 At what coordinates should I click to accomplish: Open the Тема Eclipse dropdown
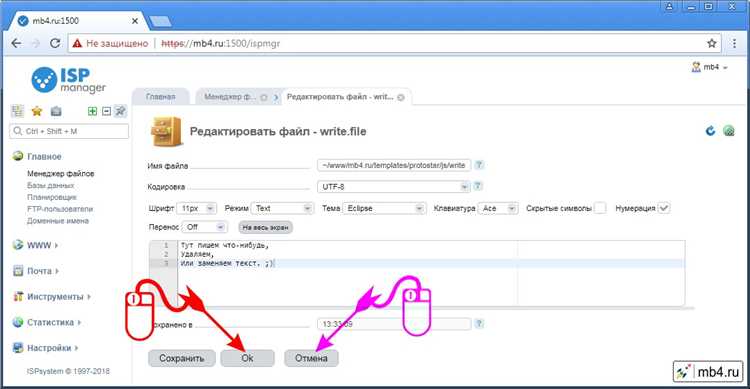tap(384, 208)
